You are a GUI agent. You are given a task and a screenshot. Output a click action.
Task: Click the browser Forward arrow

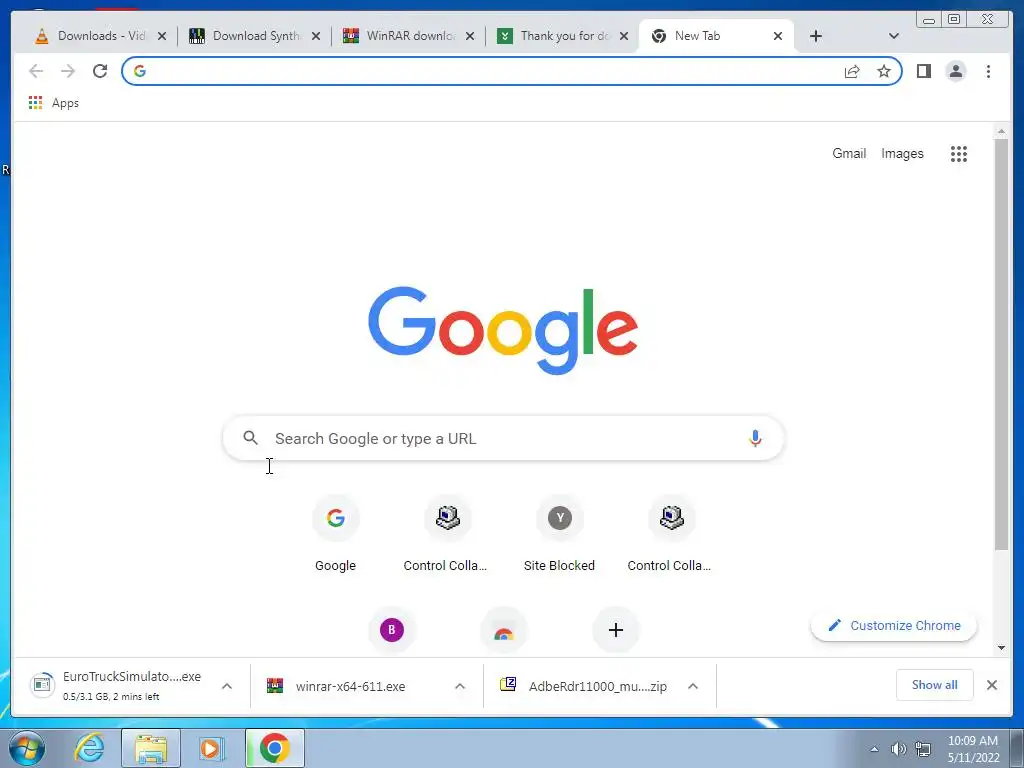[x=68, y=71]
